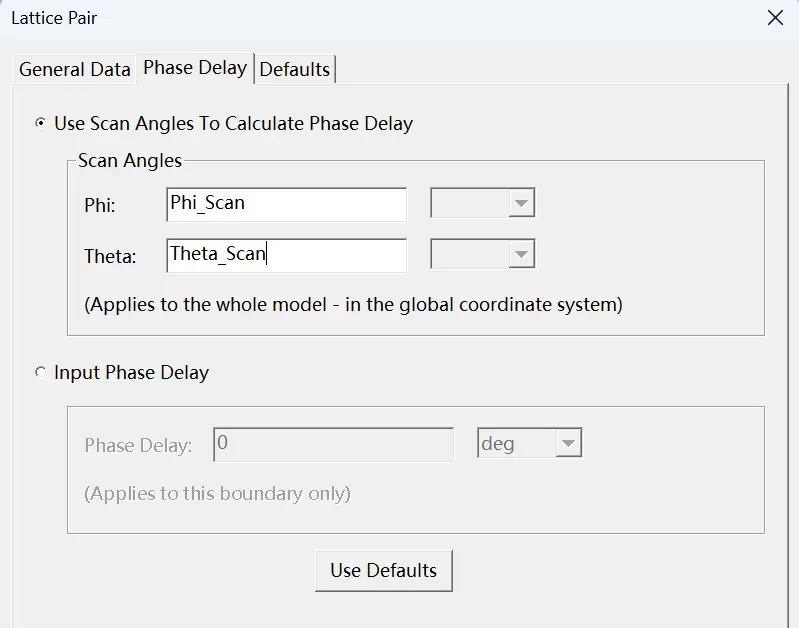Image resolution: width=799 pixels, height=628 pixels.
Task: Expand the Phi unit dropdown
Action: point(483,203)
